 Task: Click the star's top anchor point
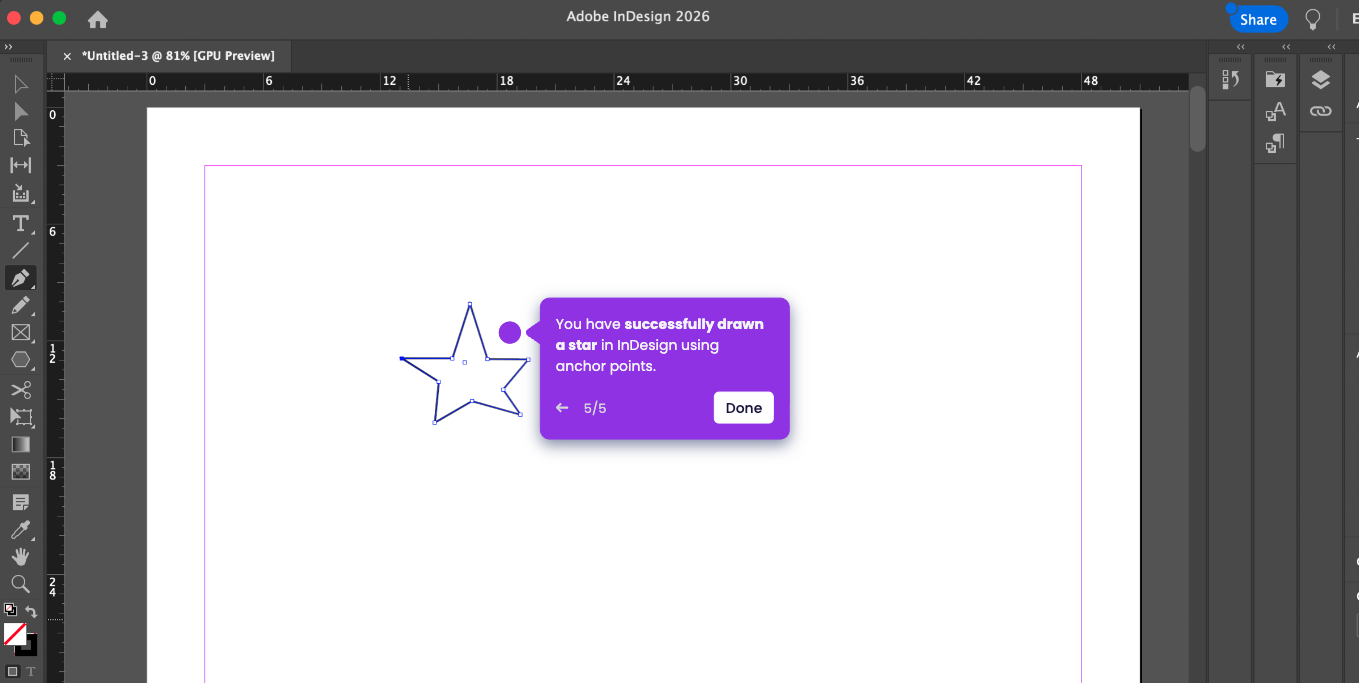(470, 304)
